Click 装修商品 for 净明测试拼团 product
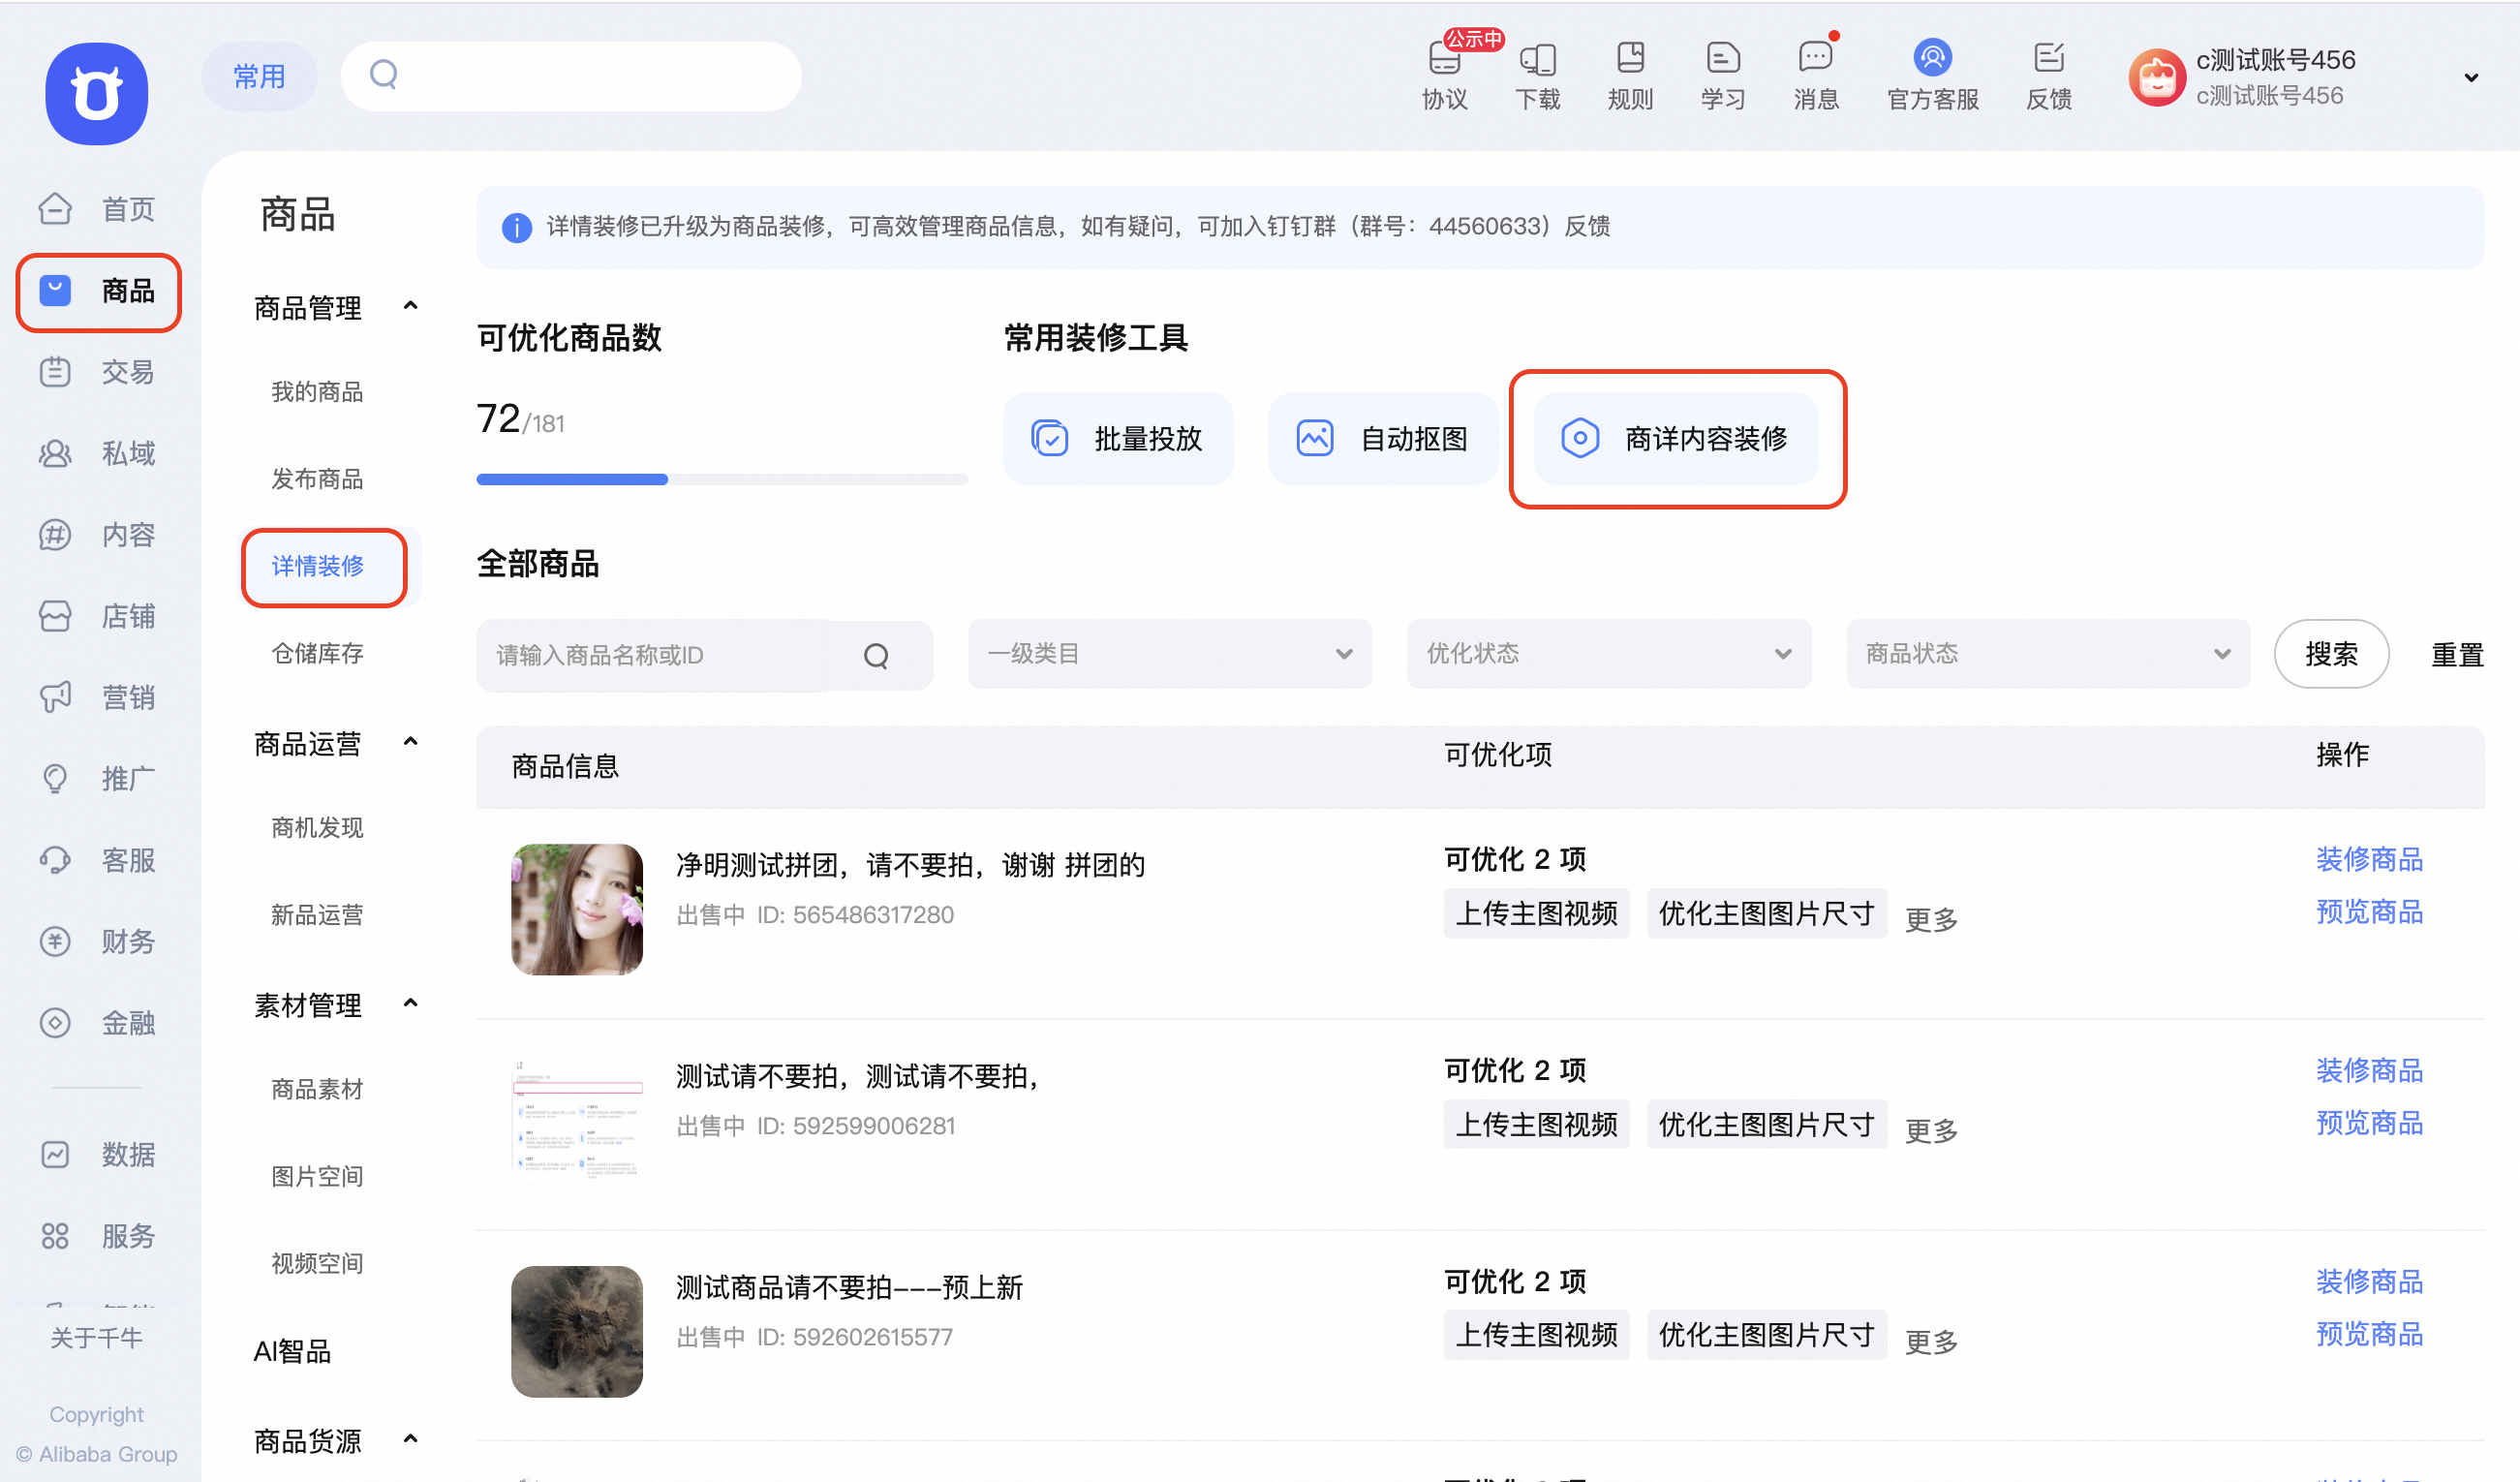Viewport: 2520px width, 1482px height. (x=2368, y=859)
